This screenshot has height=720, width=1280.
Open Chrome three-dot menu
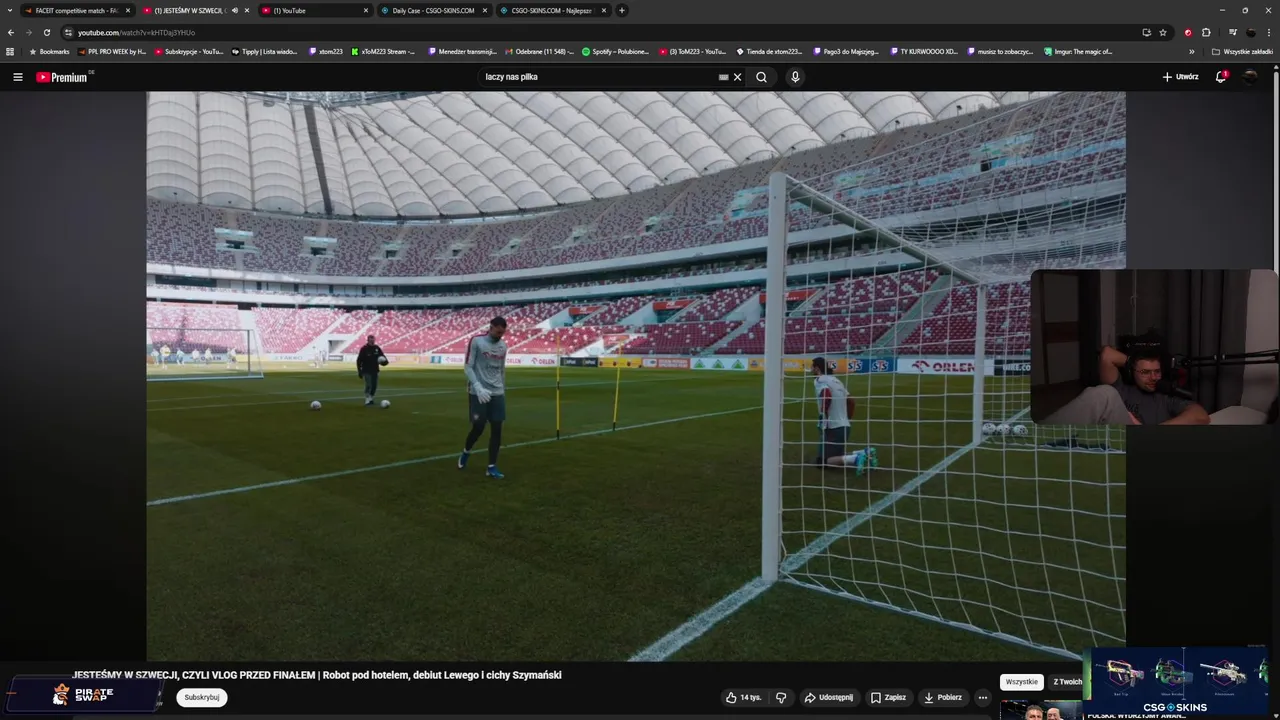1269,32
